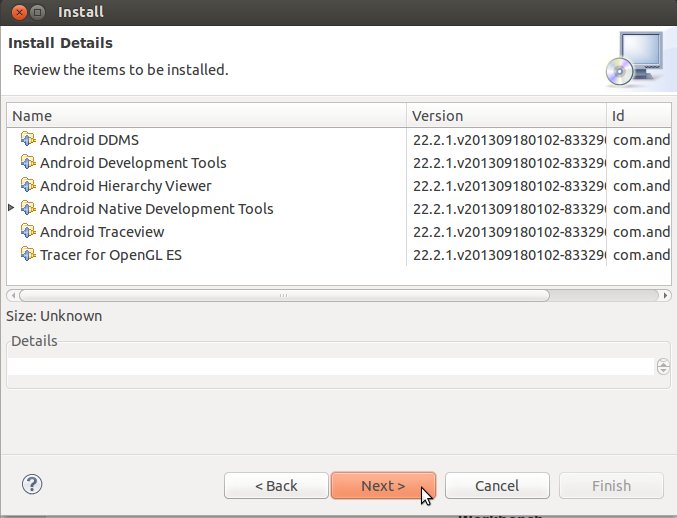
Task: Click the Android Hierarchy Viewer feature icon
Action: click(28, 185)
